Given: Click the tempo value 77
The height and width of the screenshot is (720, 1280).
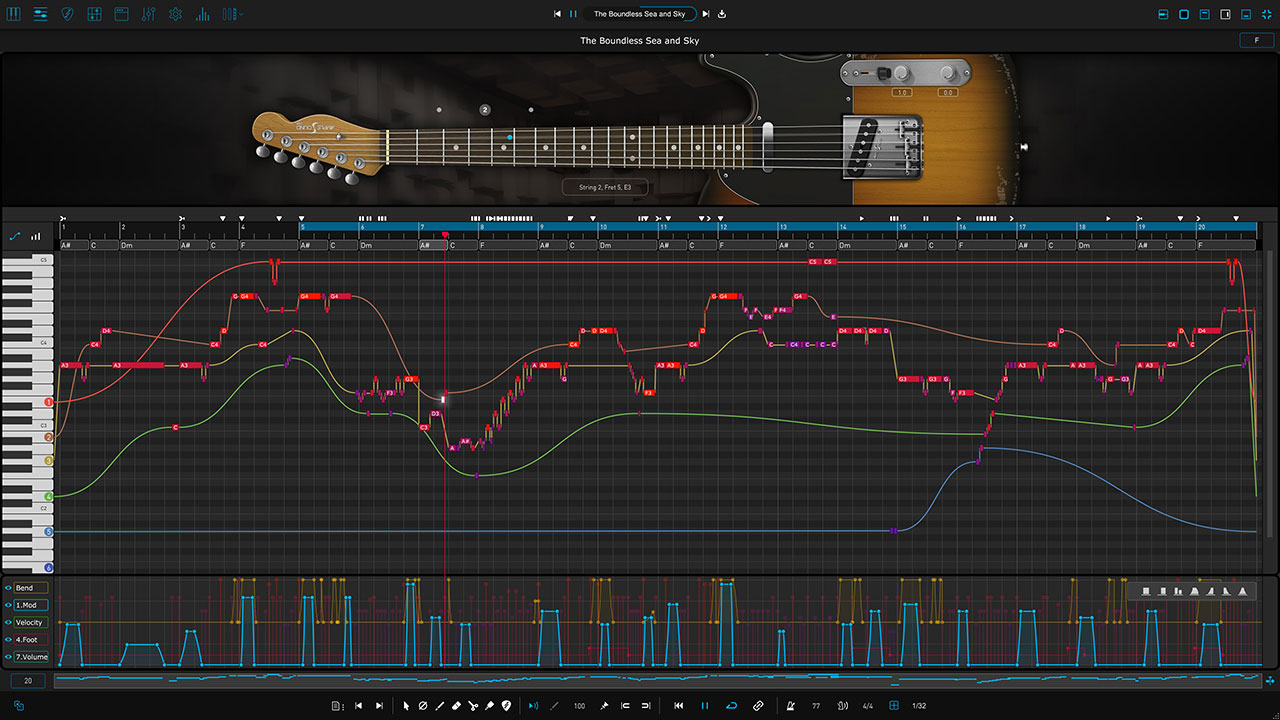Looking at the screenshot, I should (816, 706).
